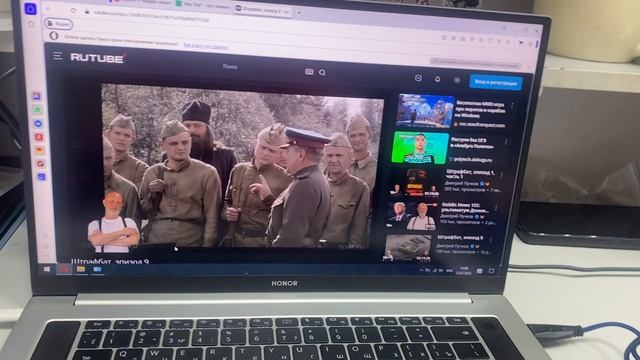Open the notifications bell icon
This screenshot has width=640, height=360.
pyautogui.click(x=437, y=79)
